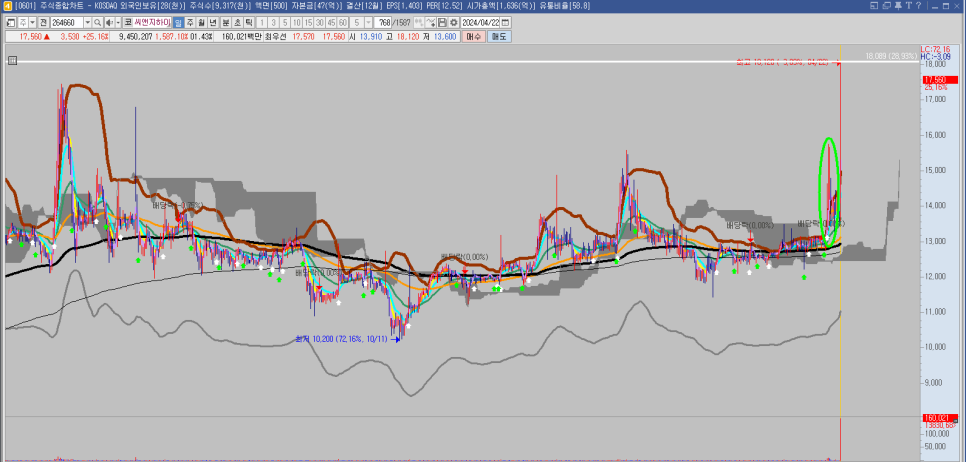Click the chart layout icon at toolbar start
The height and width of the screenshot is (462, 966).
click(x=11, y=23)
